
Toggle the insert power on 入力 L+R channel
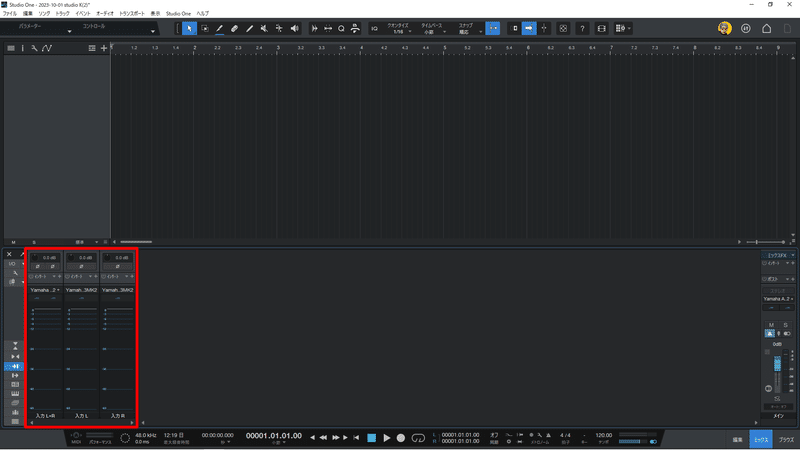[x=31, y=277]
